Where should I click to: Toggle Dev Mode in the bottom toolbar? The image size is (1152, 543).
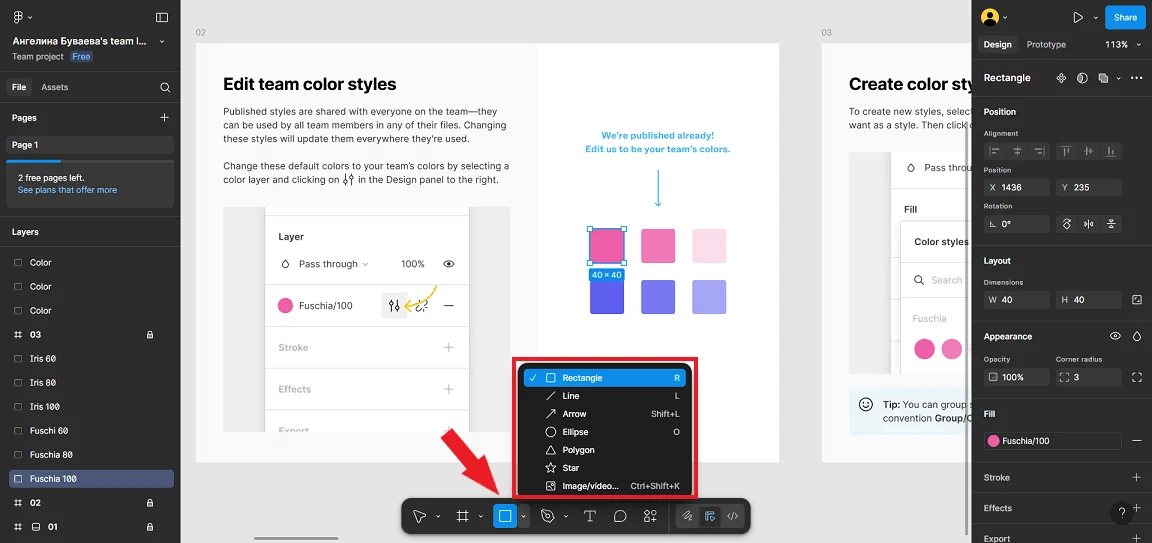click(733, 516)
